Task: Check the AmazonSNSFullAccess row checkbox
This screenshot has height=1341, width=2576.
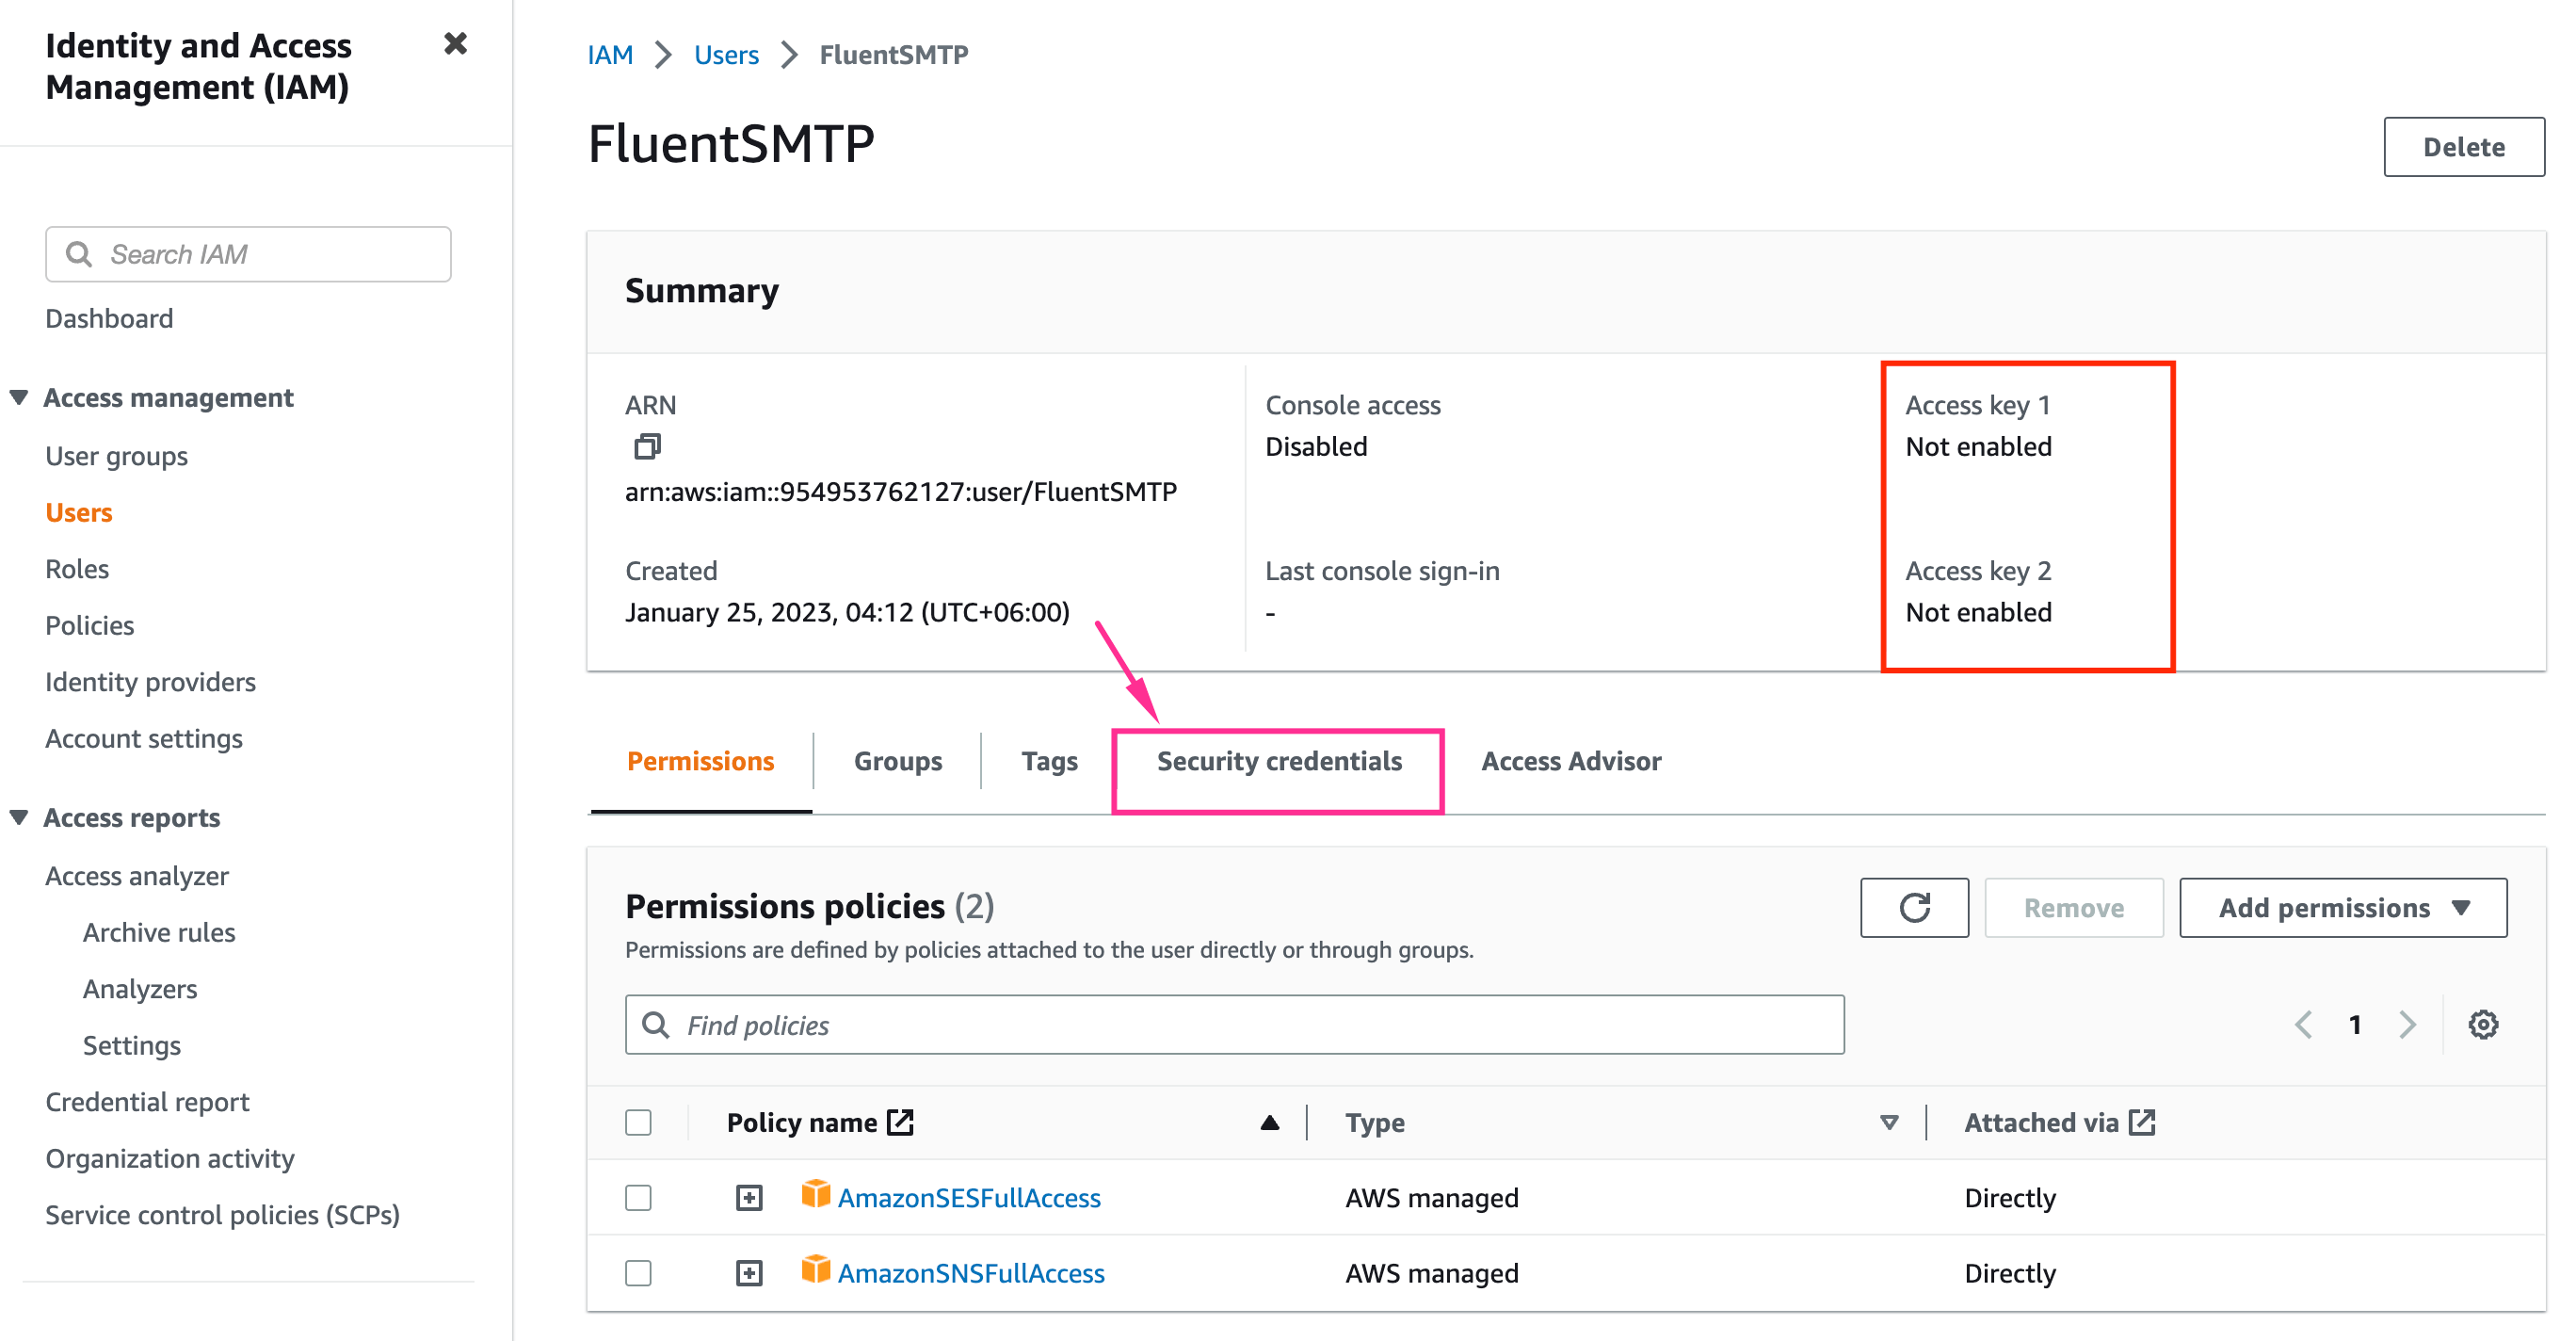Action: pos(638,1272)
